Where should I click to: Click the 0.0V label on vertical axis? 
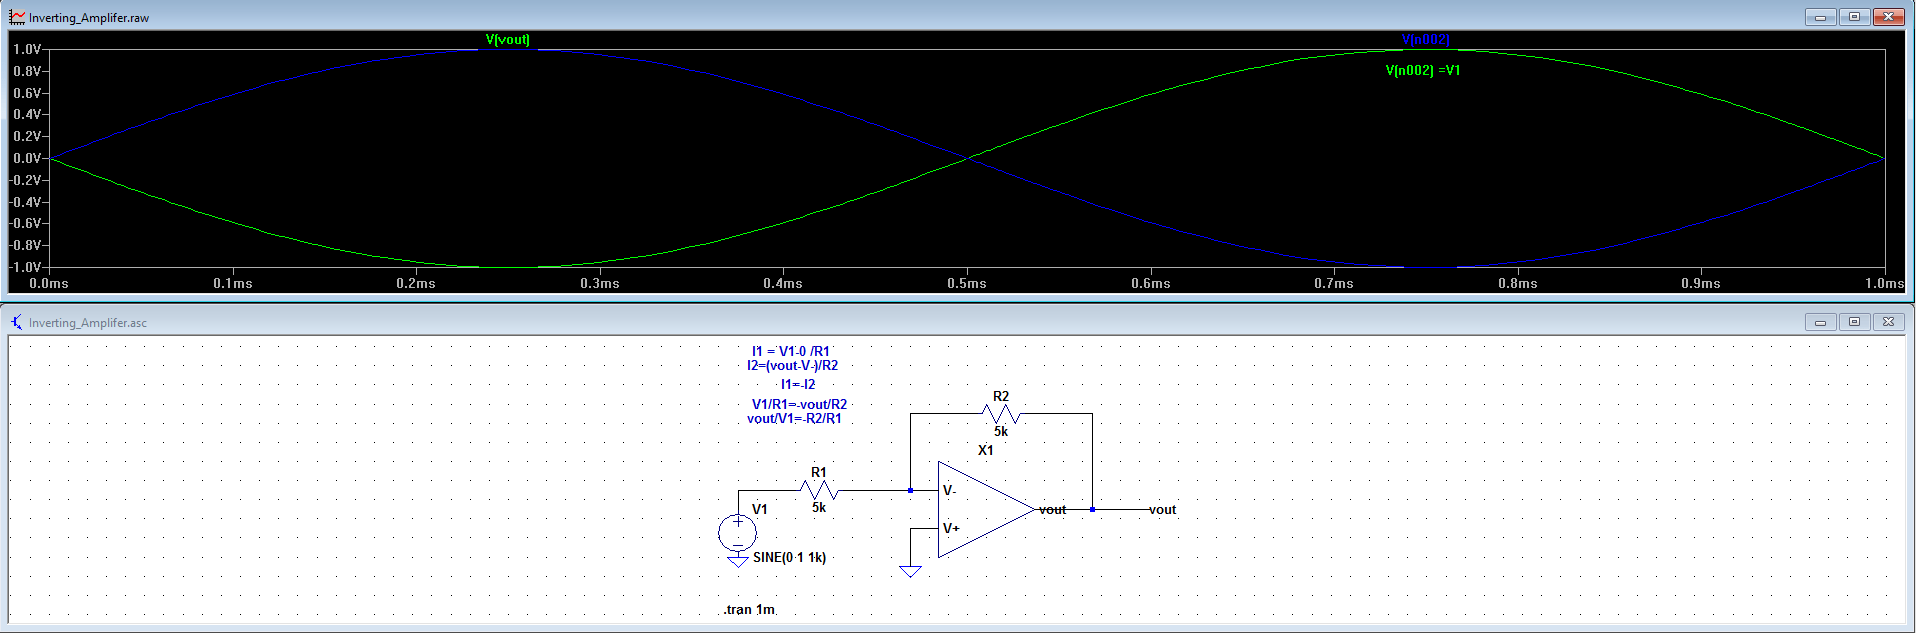[27, 158]
